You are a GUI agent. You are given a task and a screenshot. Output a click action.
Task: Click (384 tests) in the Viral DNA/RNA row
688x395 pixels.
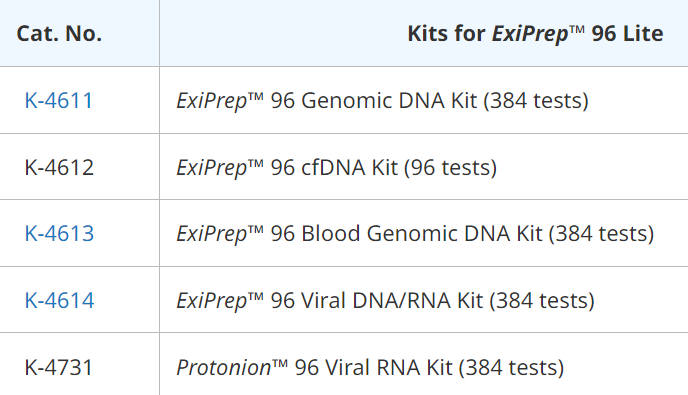(x=542, y=301)
